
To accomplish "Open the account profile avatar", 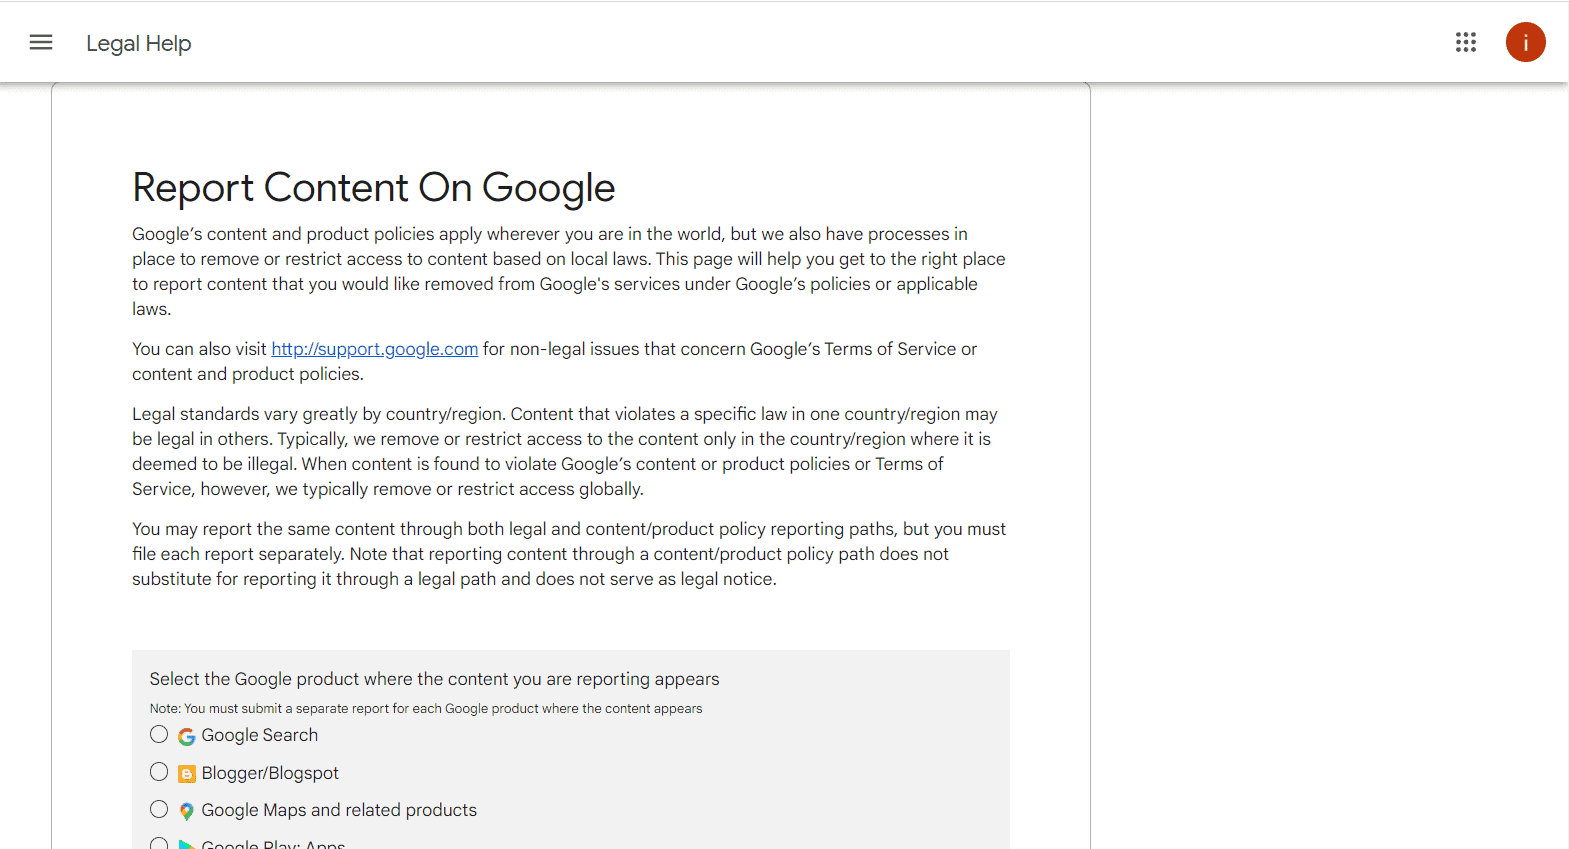I will pos(1525,42).
